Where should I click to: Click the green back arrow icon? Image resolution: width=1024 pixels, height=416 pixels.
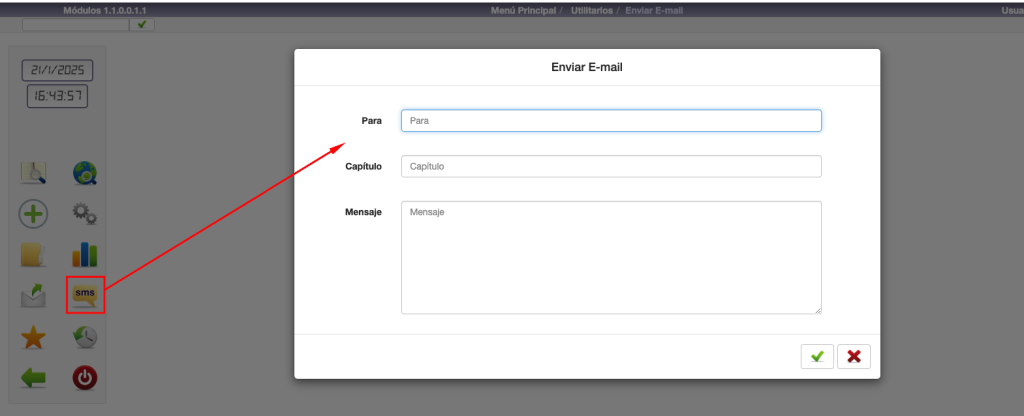point(34,379)
